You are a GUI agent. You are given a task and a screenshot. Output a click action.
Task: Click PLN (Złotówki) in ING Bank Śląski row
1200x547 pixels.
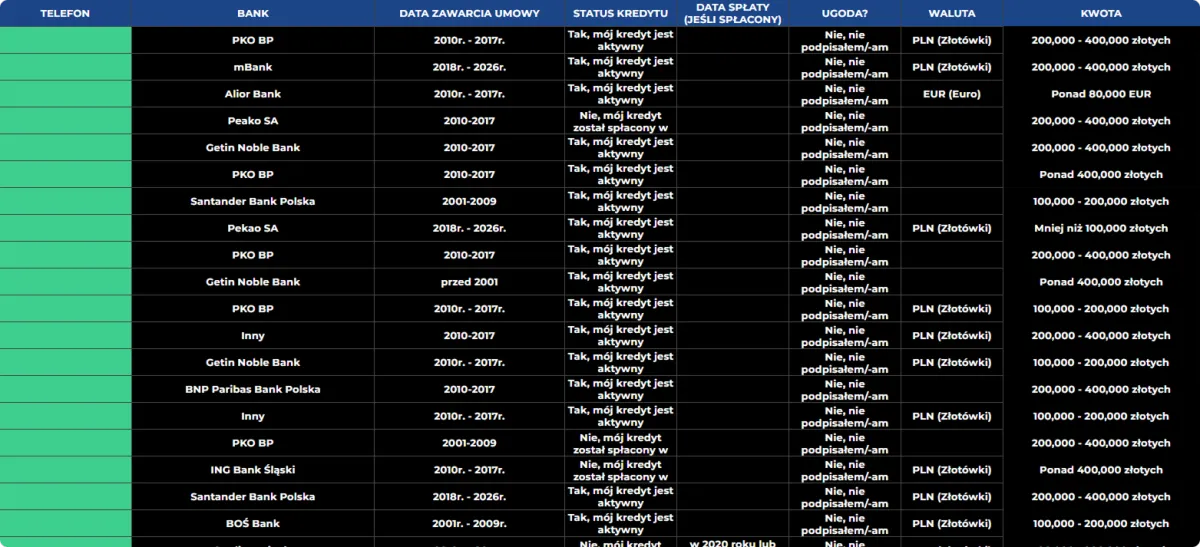[951, 470]
